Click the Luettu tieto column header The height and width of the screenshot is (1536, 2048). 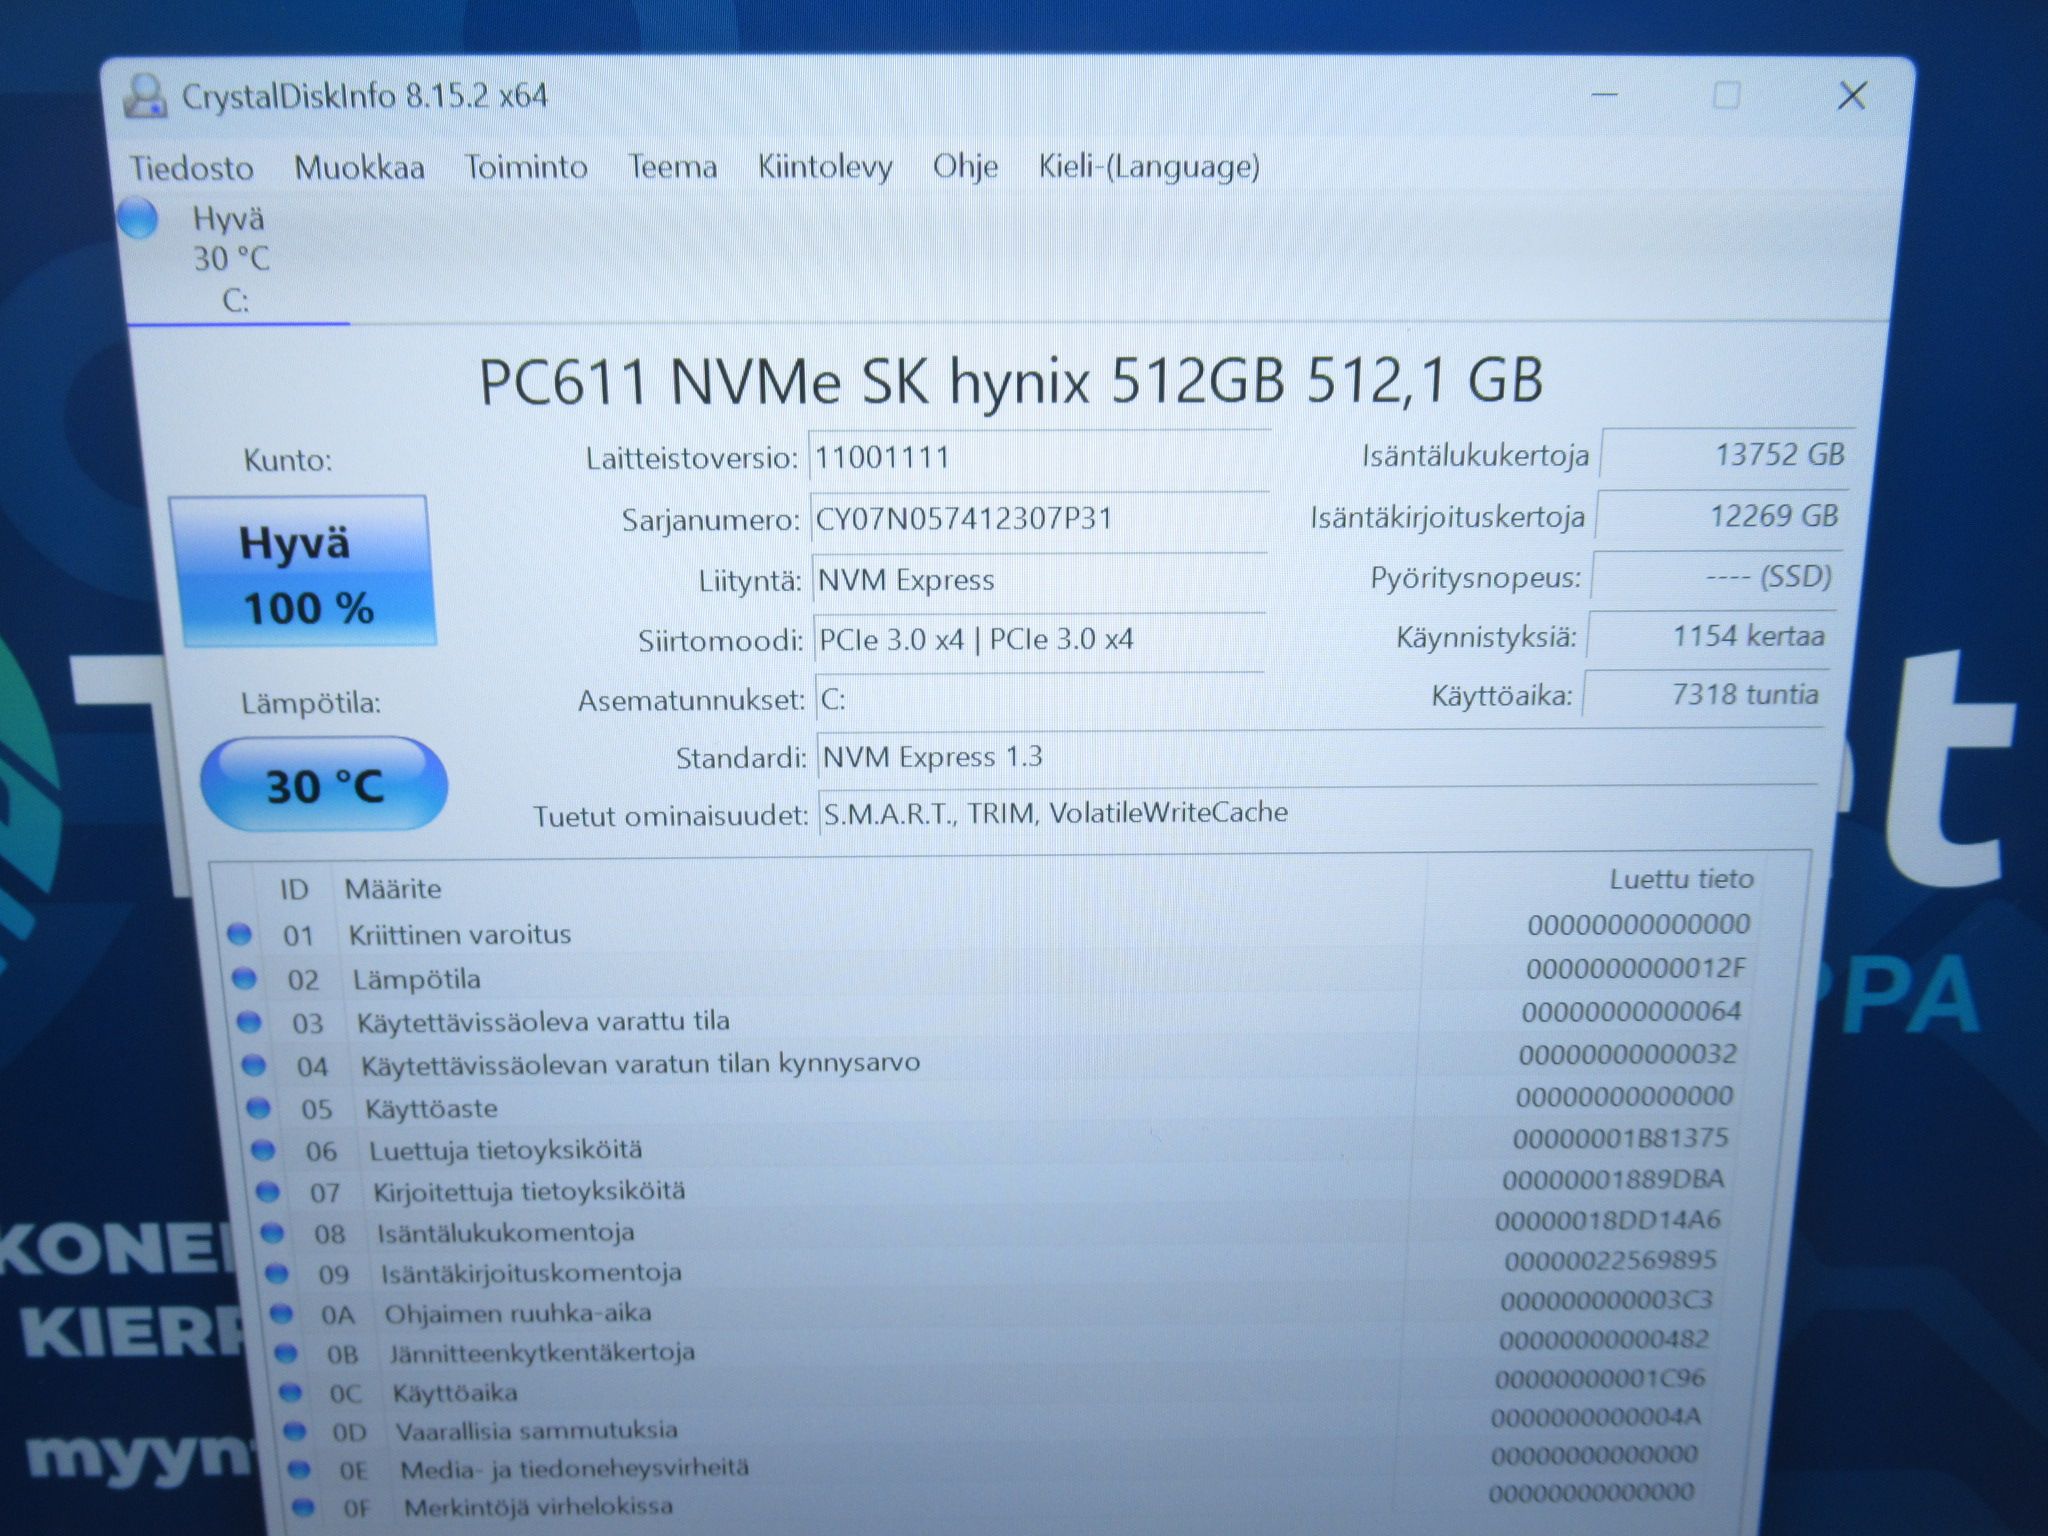[1682, 879]
